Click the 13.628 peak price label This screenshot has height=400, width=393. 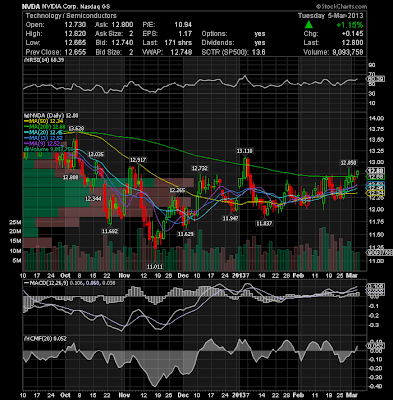point(76,128)
